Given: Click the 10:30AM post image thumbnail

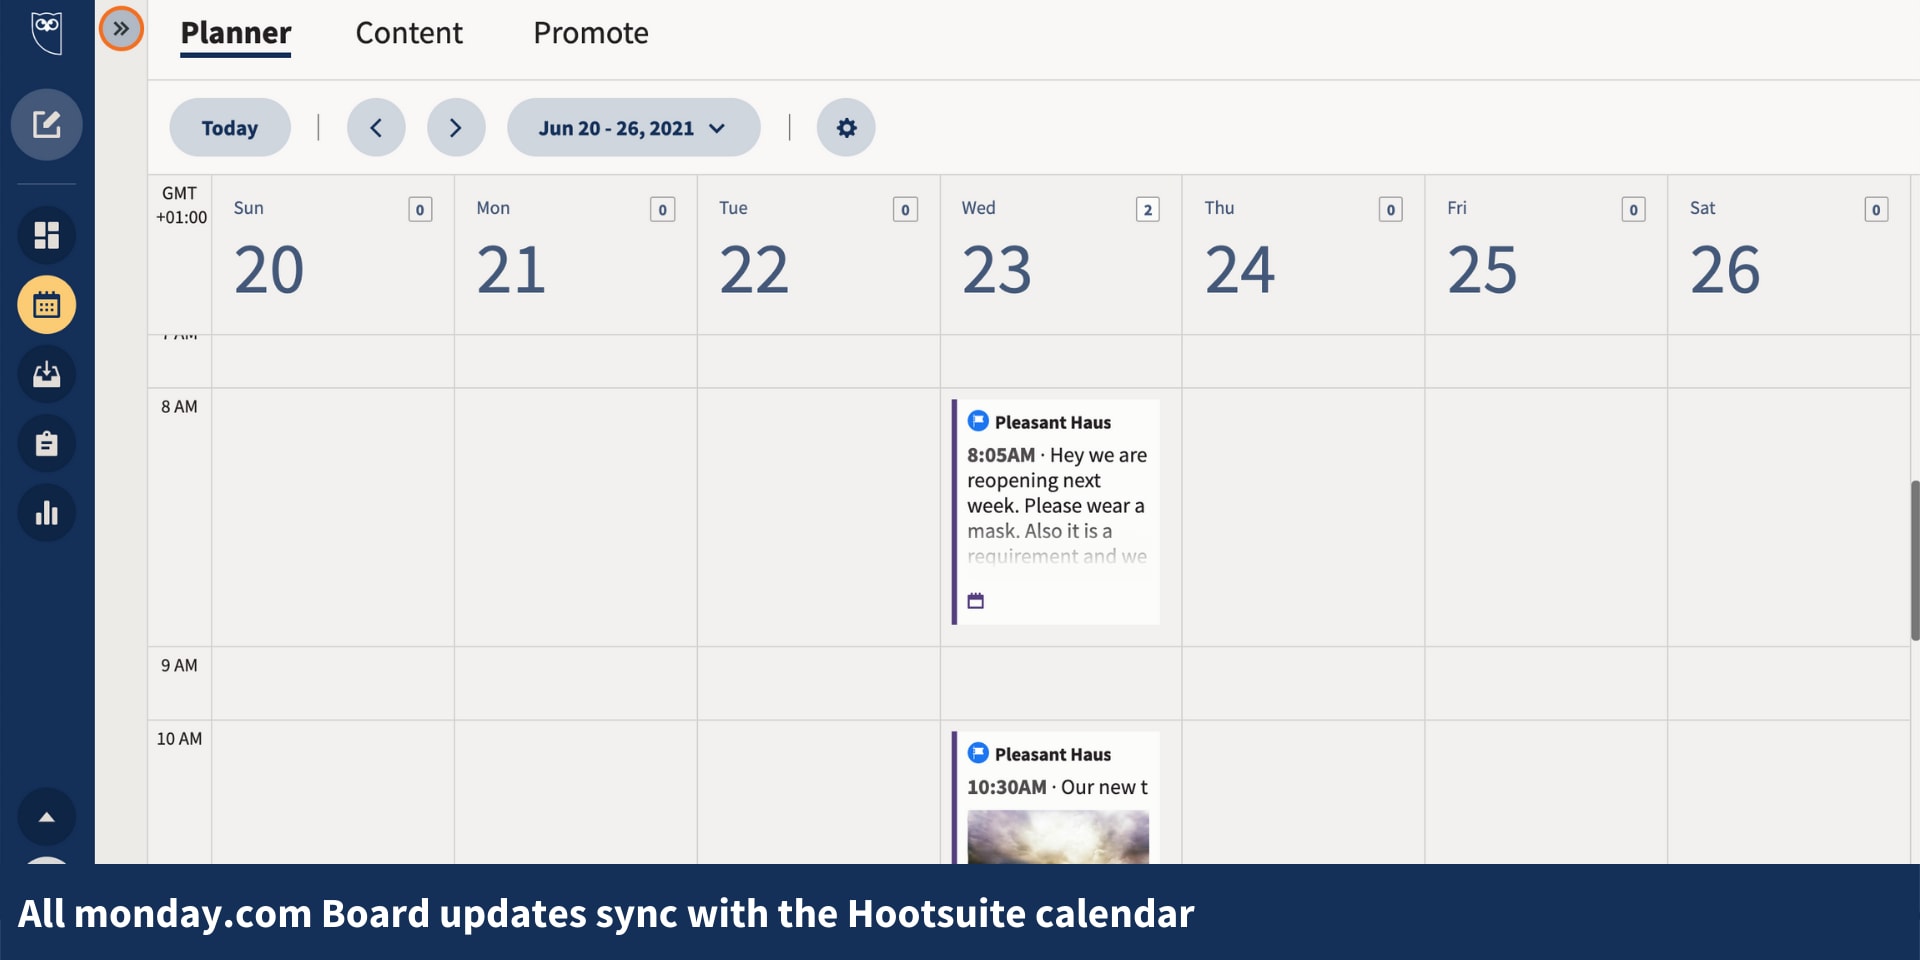Looking at the screenshot, I should [x=1058, y=836].
